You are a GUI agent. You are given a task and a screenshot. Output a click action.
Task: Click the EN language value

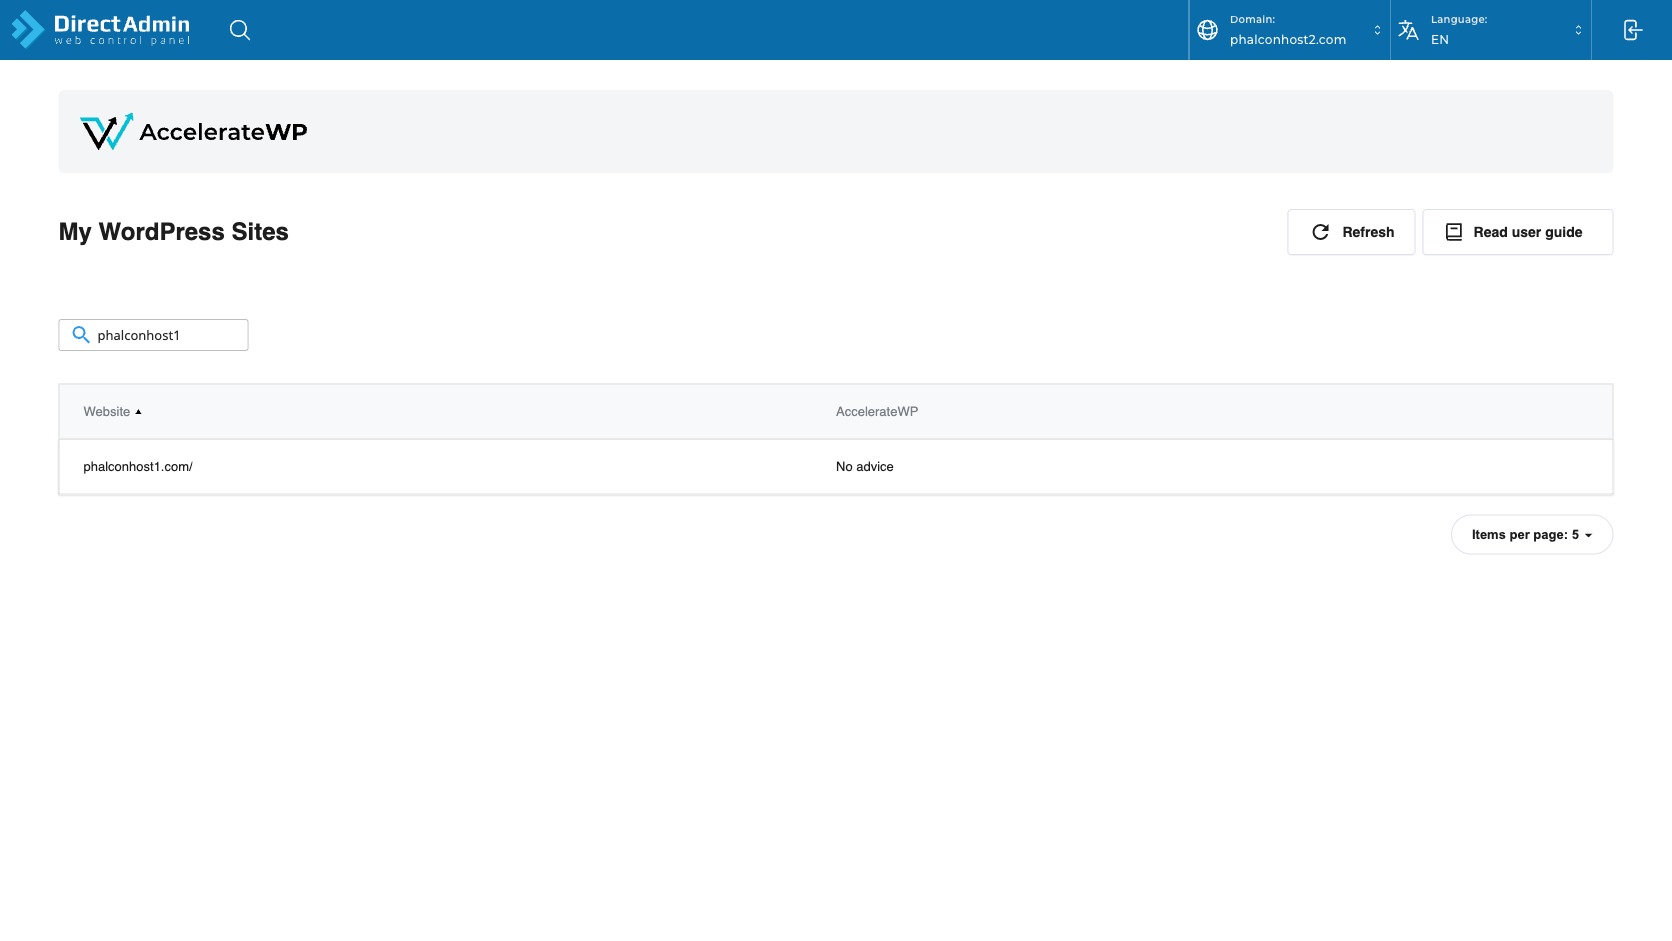coord(1440,40)
